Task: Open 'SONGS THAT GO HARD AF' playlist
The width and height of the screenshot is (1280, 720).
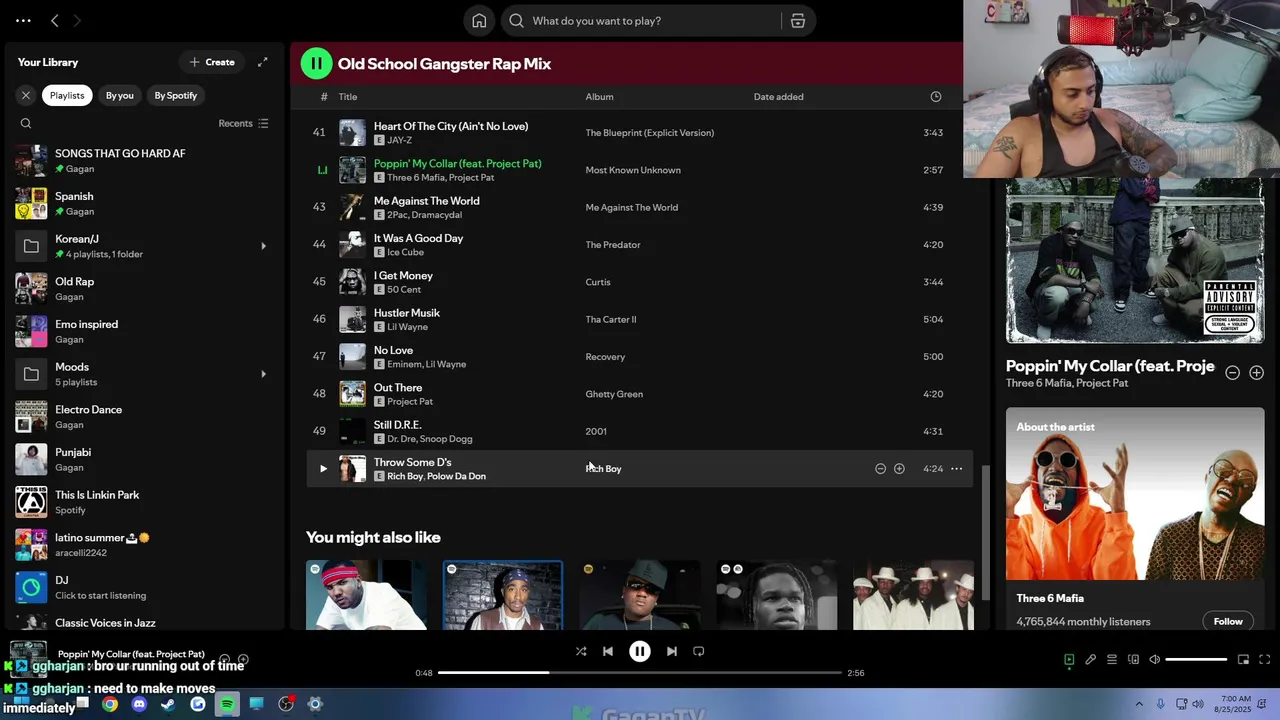Action: pos(145,161)
